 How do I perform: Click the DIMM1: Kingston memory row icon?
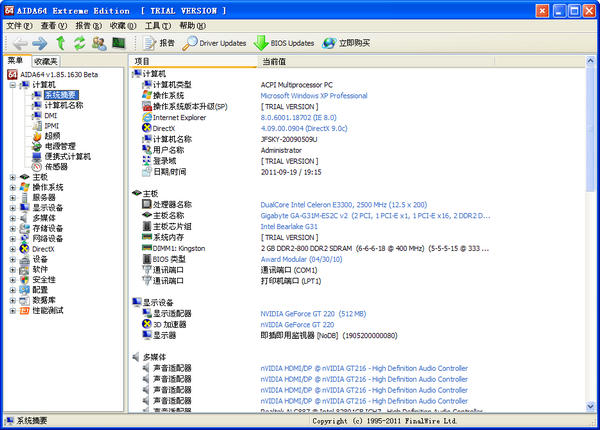point(147,248)
